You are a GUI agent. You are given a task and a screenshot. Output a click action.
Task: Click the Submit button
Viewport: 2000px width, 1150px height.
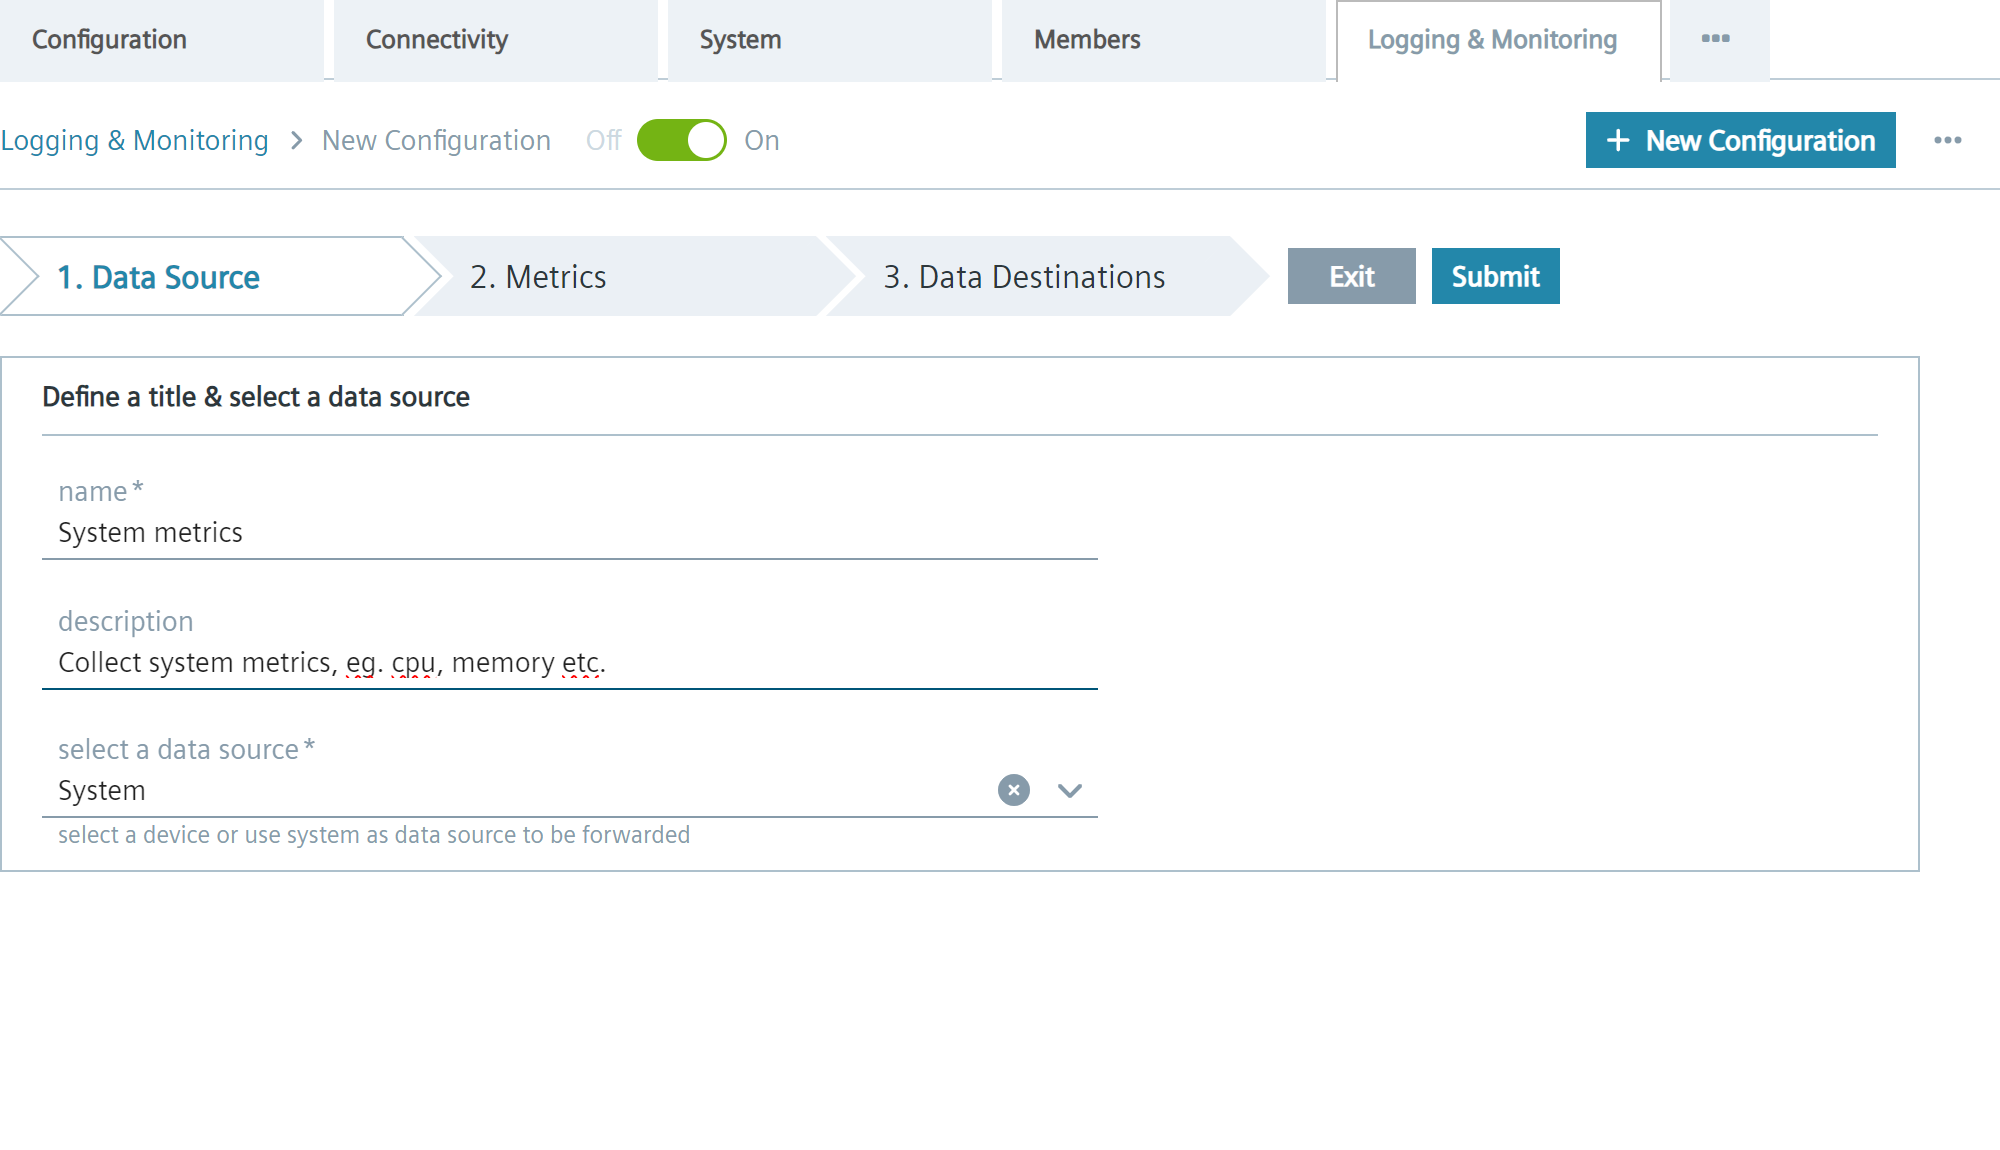[1495, 276]
